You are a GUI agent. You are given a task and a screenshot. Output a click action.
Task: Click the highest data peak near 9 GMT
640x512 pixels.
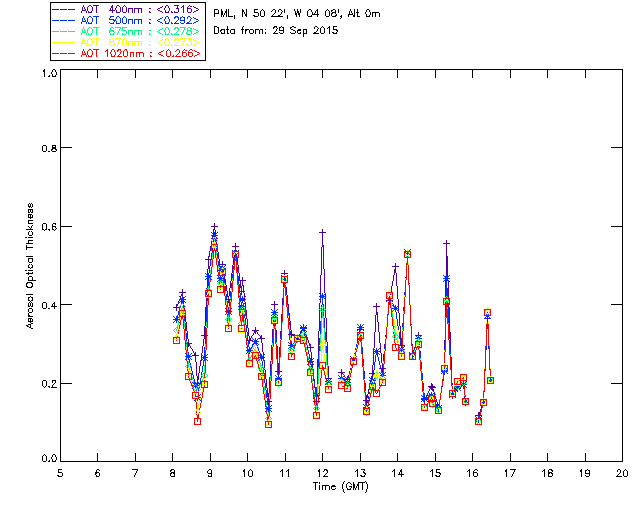[214, 226]
